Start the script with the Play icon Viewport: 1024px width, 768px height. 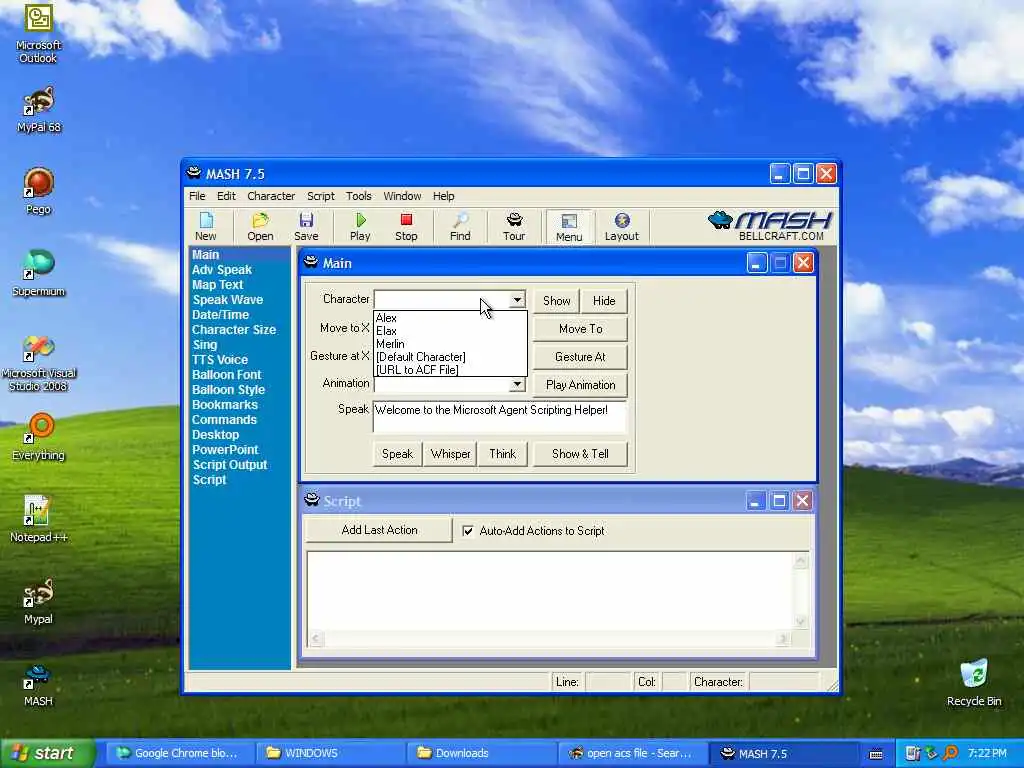[360, 227]
